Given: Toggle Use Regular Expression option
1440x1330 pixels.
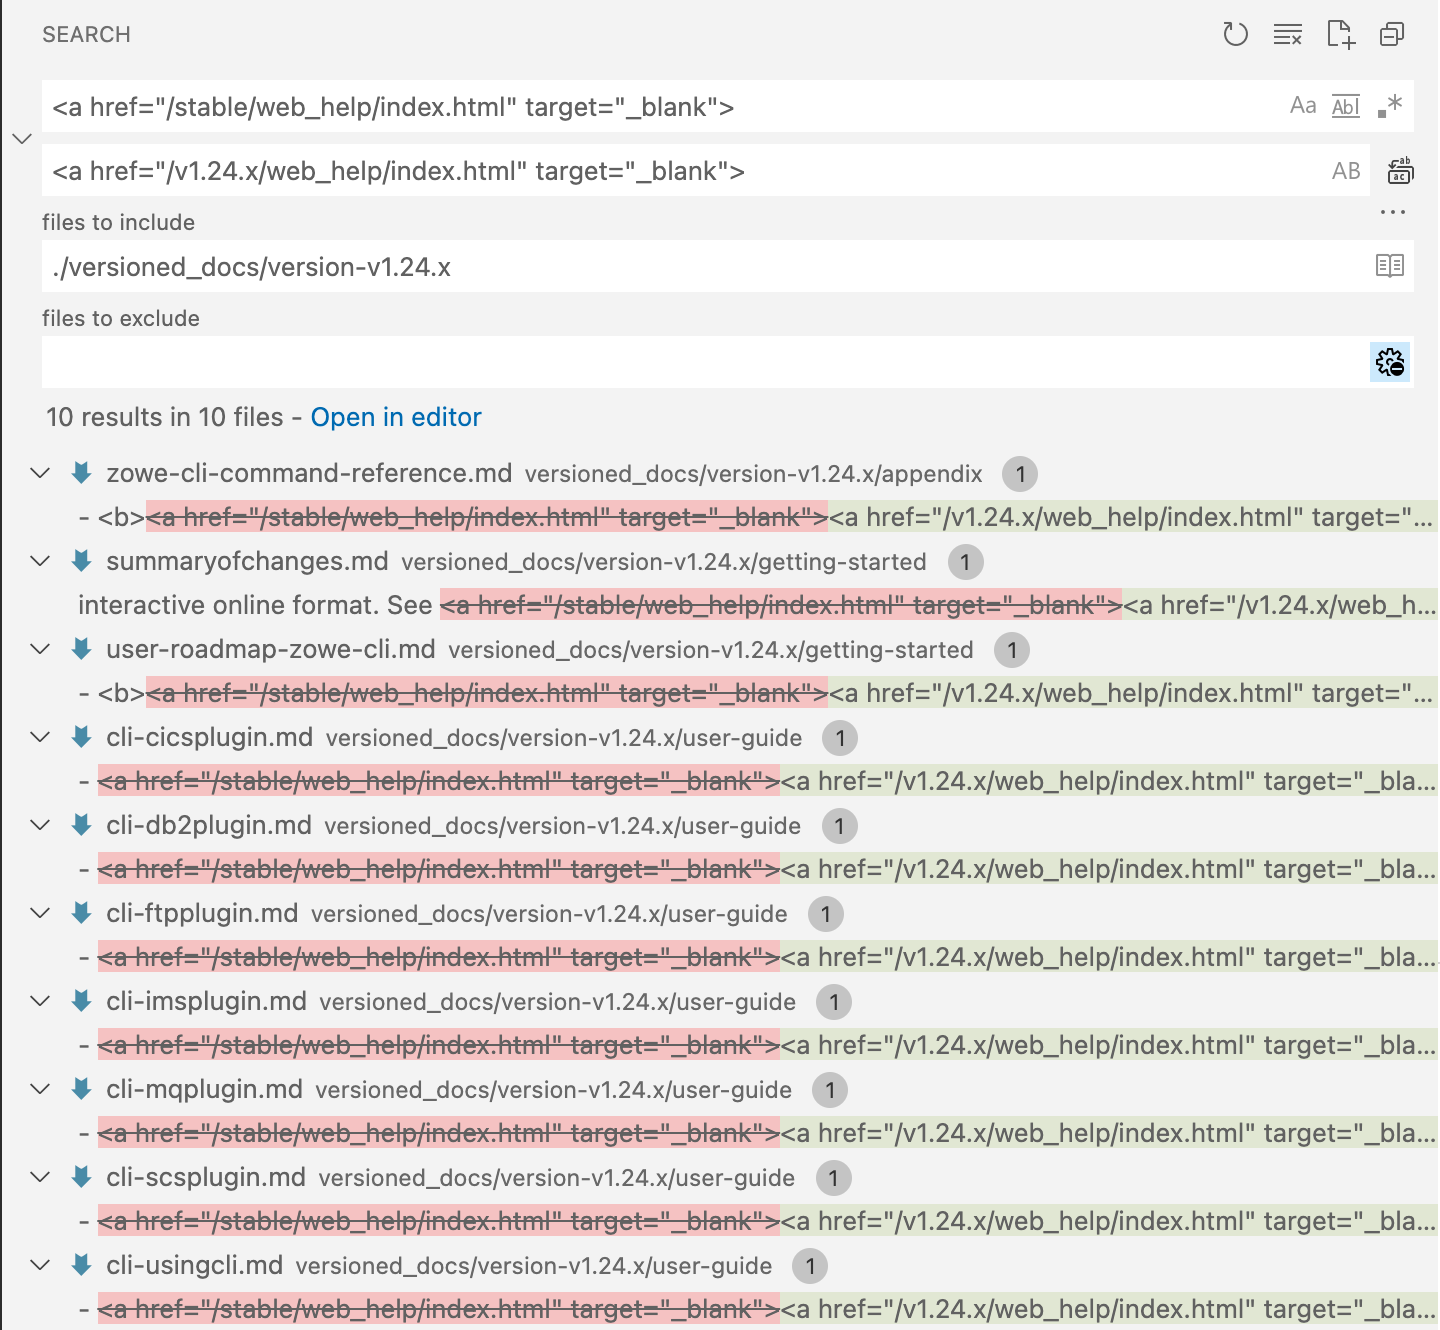Looking at the screenshot, I should tap(1390, 106).
